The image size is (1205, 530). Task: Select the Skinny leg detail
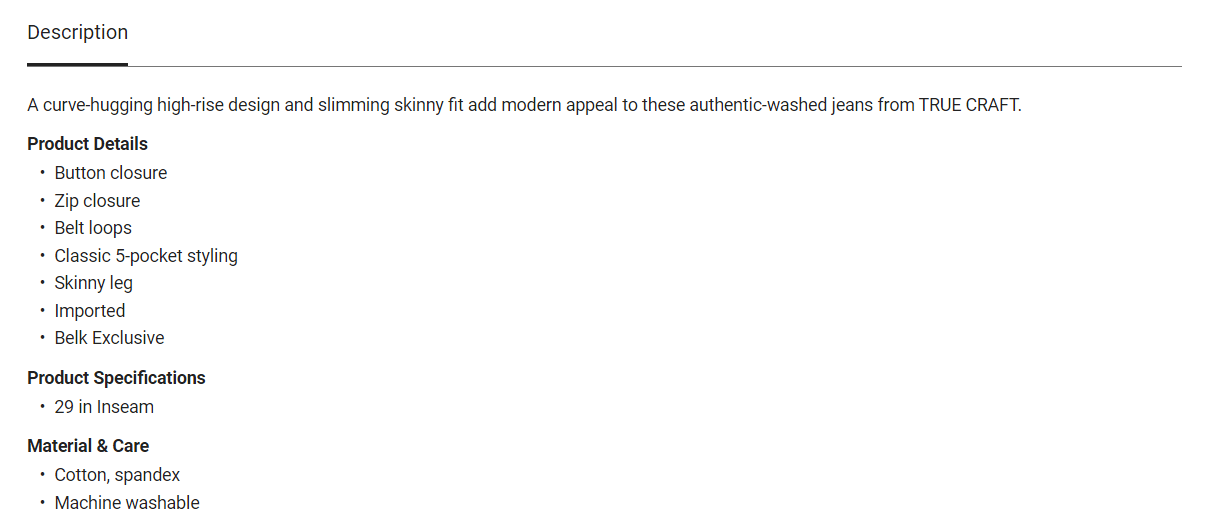94,283
